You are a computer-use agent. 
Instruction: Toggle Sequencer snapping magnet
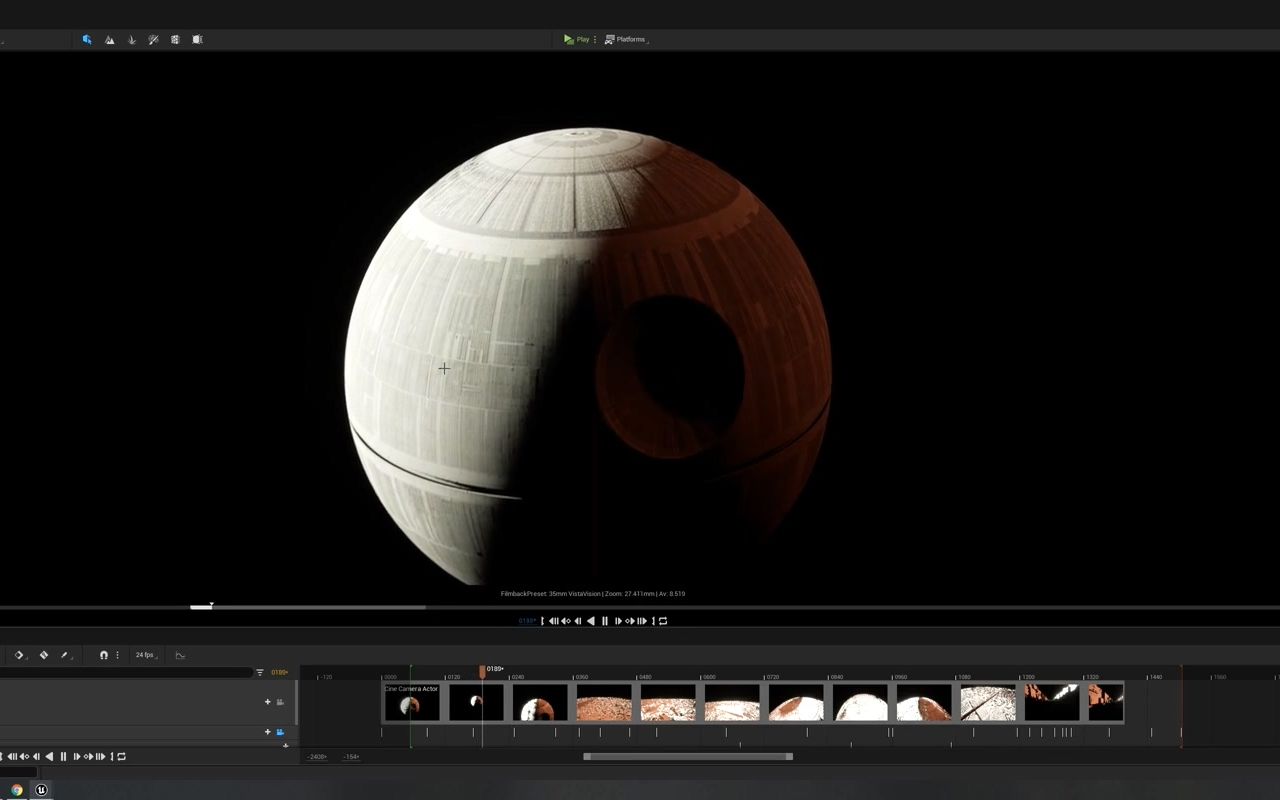[x=103, y=655]
